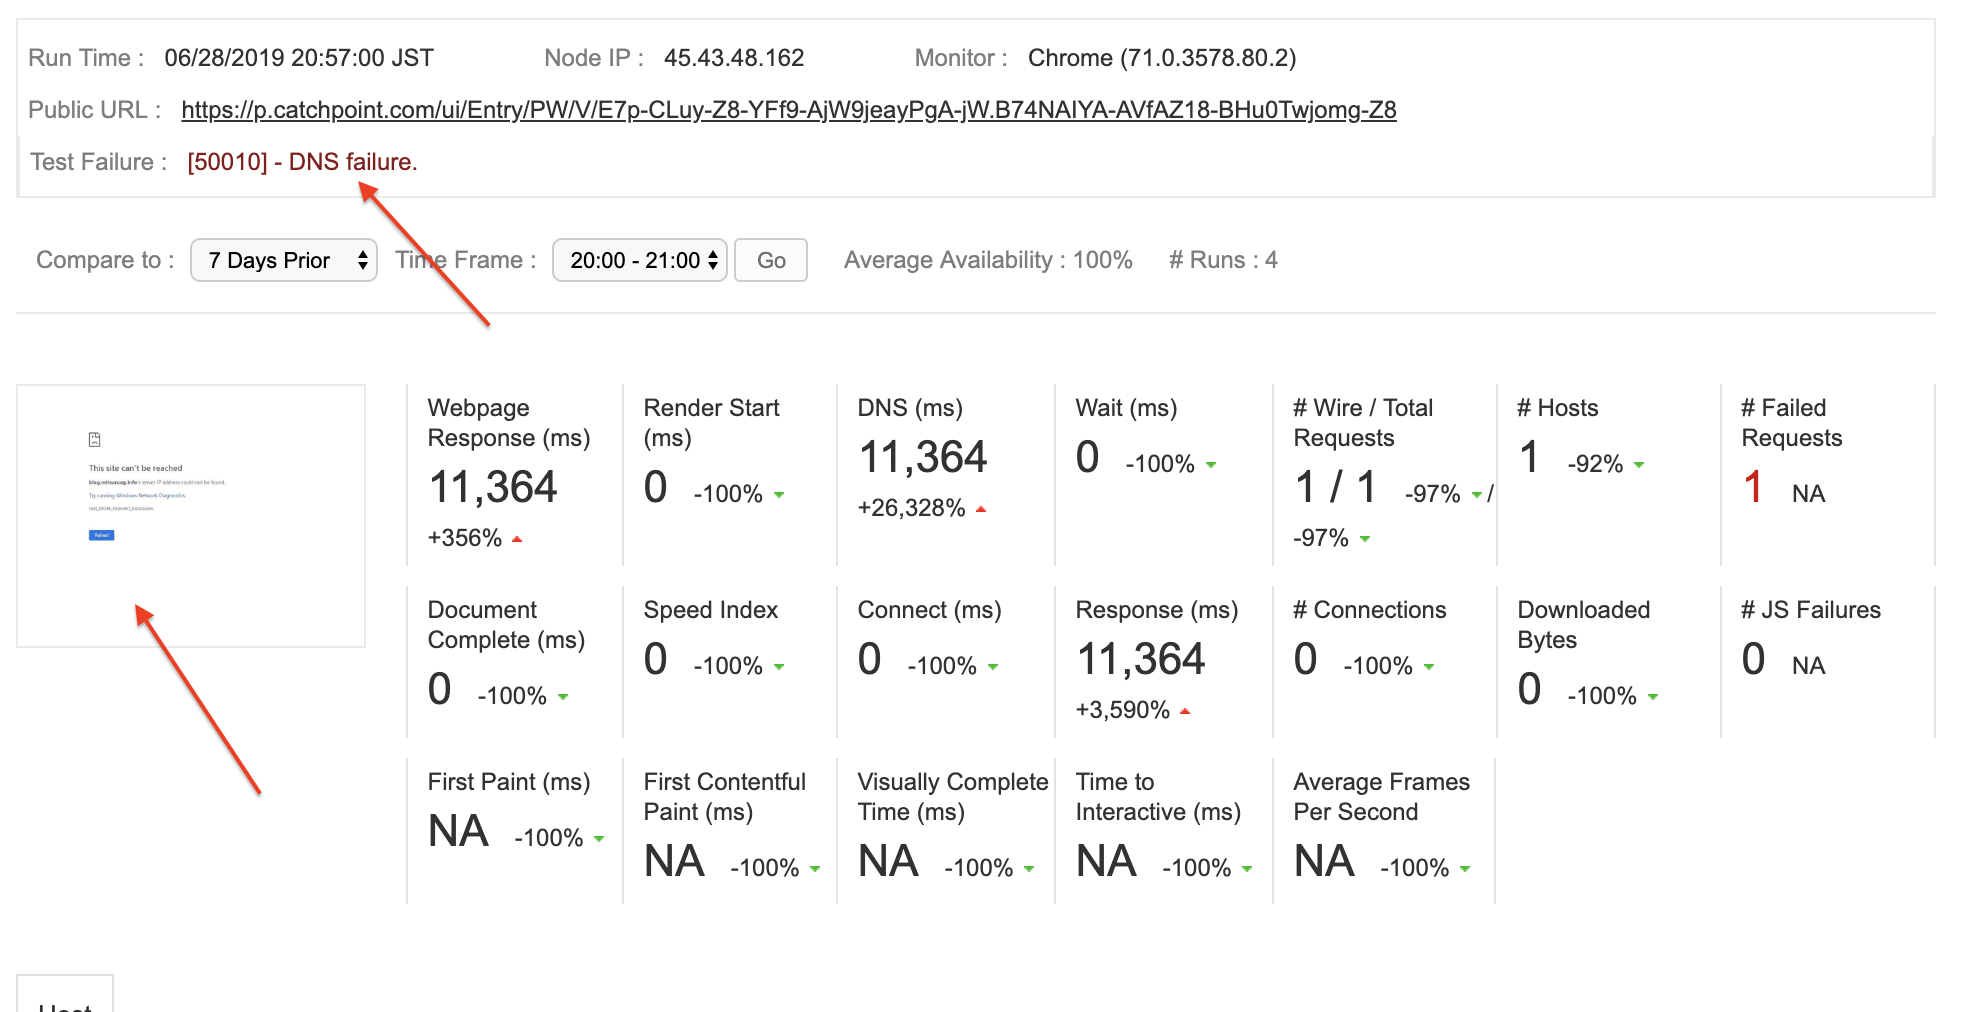
Task: Click green down arrow next to Wait -100%
Action: tap(1211, 465)
